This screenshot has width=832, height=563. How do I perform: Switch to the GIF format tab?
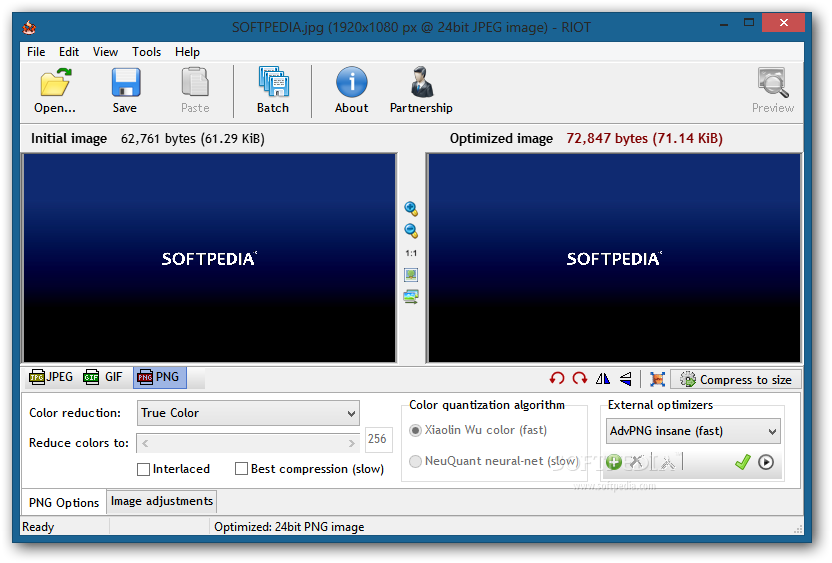click(x=103, y=377)
